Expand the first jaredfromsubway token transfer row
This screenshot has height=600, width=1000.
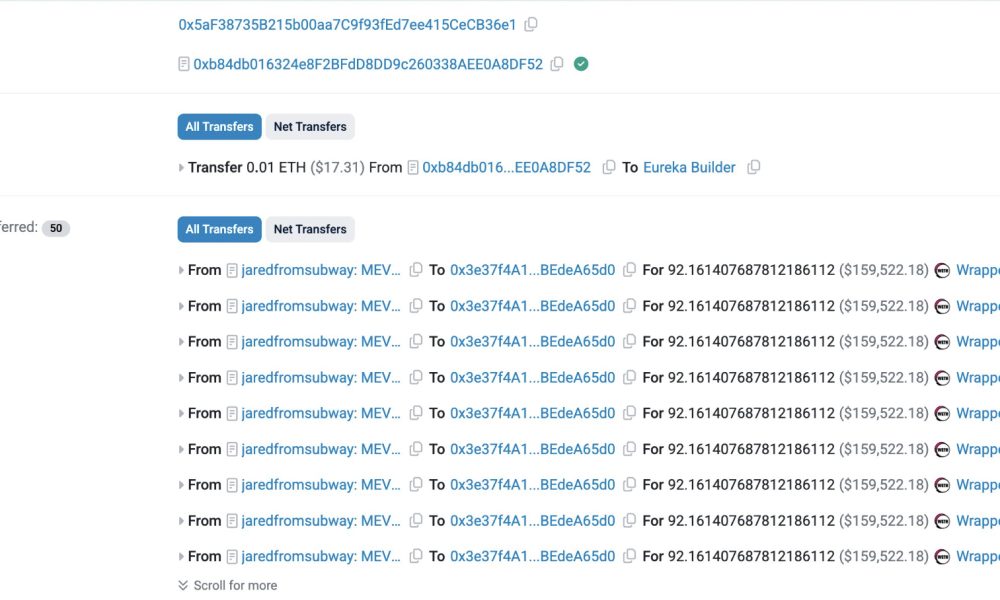click(181, 270)
